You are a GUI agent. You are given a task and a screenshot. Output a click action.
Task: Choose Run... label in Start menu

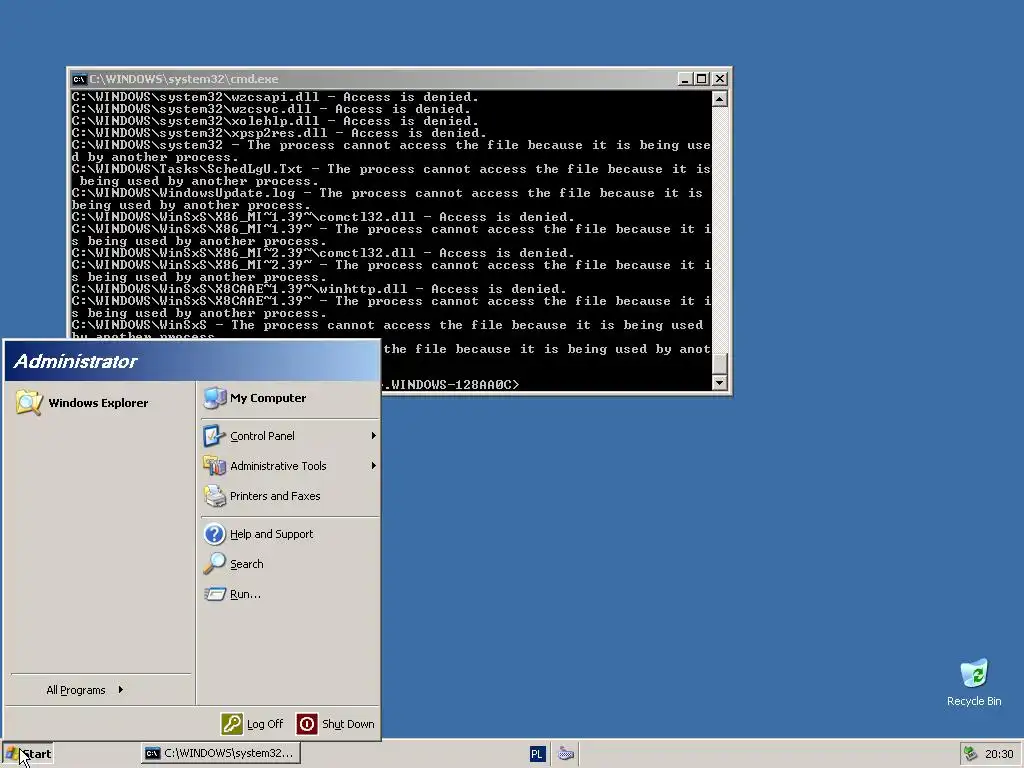(x=245, y=594)
